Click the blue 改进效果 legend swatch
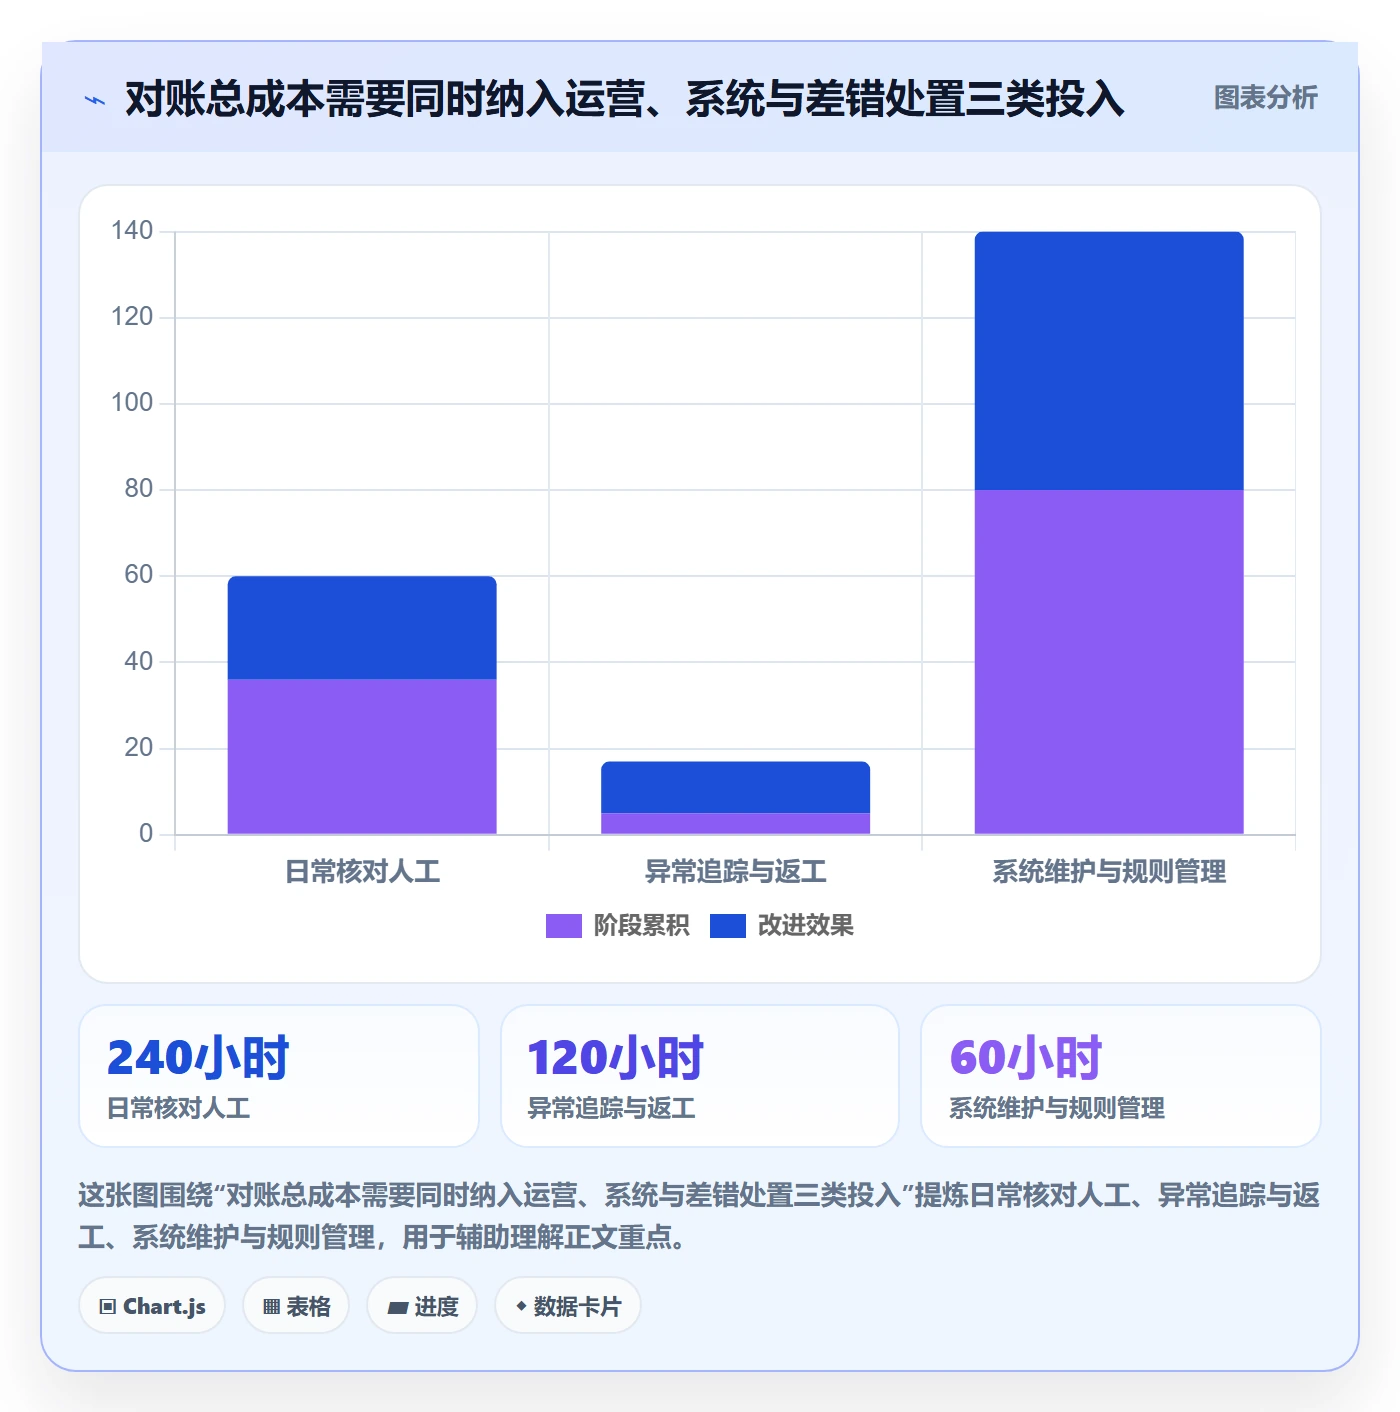 (728, 926)
